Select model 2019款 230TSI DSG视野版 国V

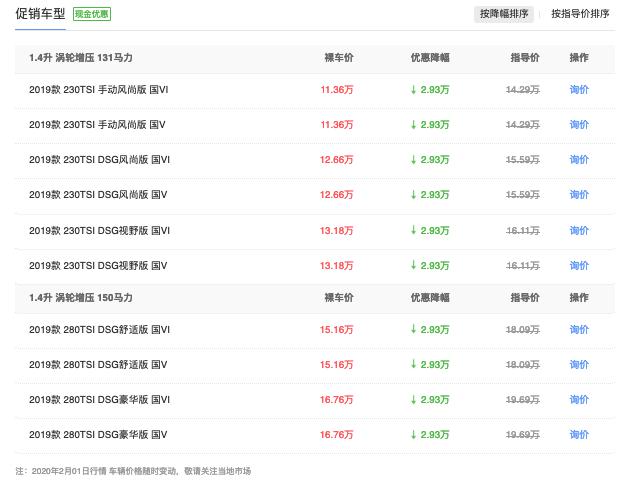[98, 265]
